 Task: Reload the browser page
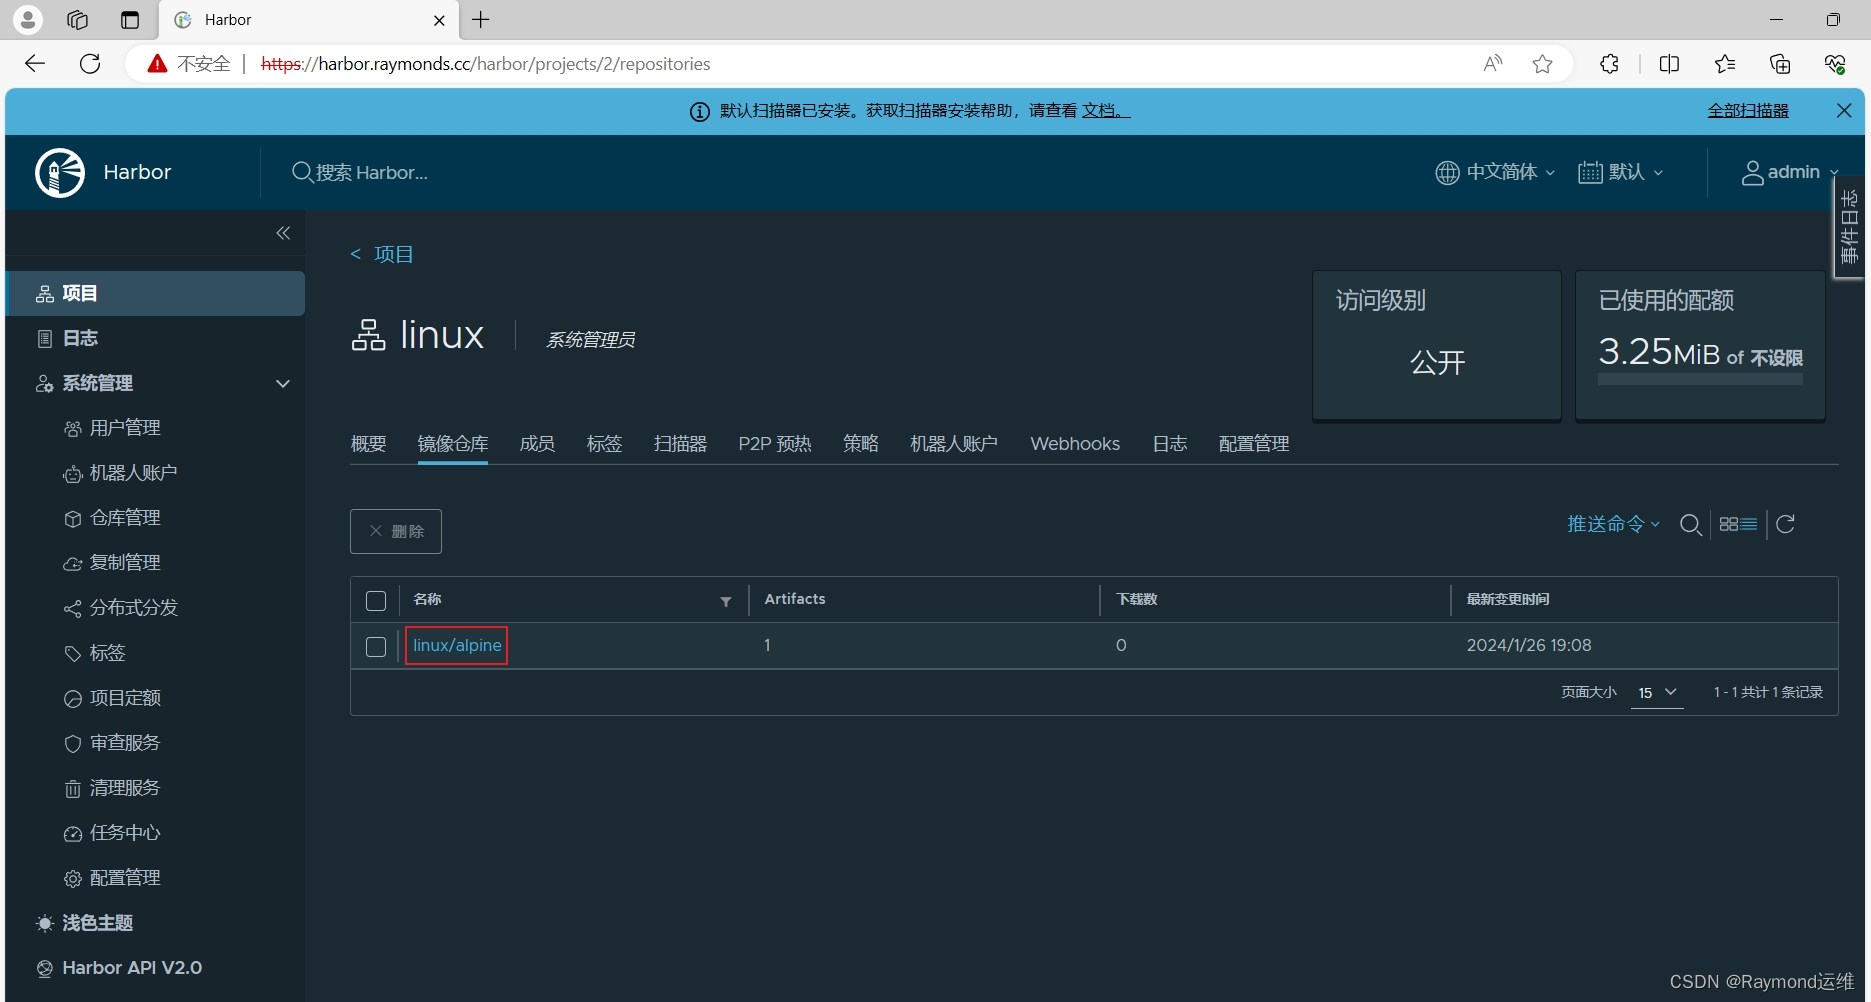point(90,64)
